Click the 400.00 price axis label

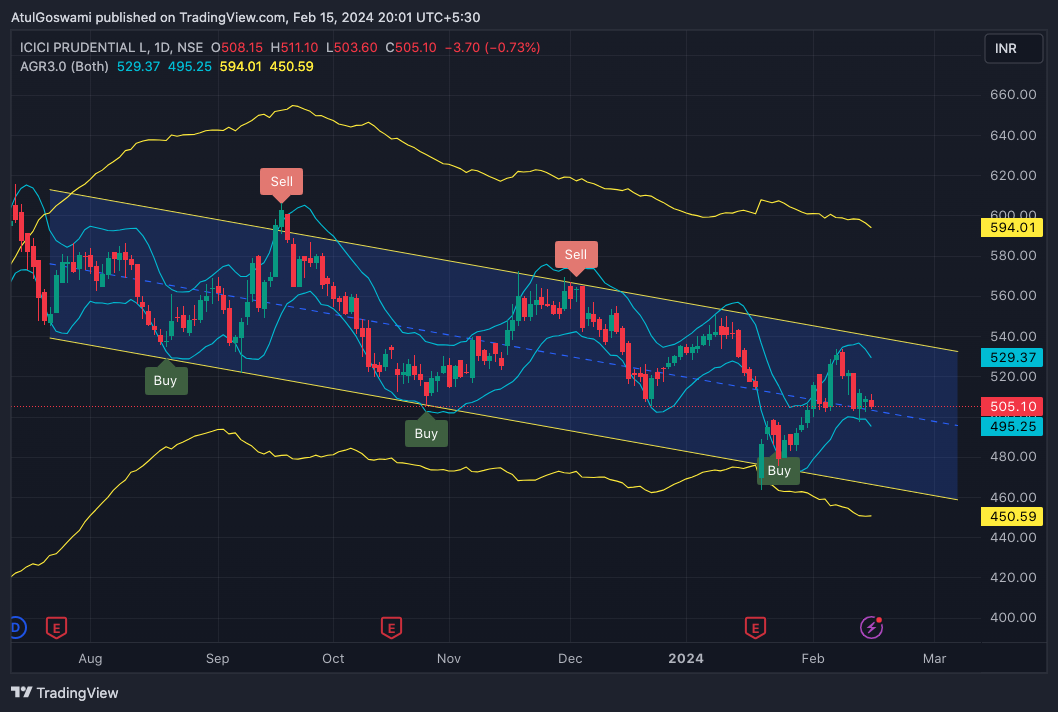click(1013, 618)
